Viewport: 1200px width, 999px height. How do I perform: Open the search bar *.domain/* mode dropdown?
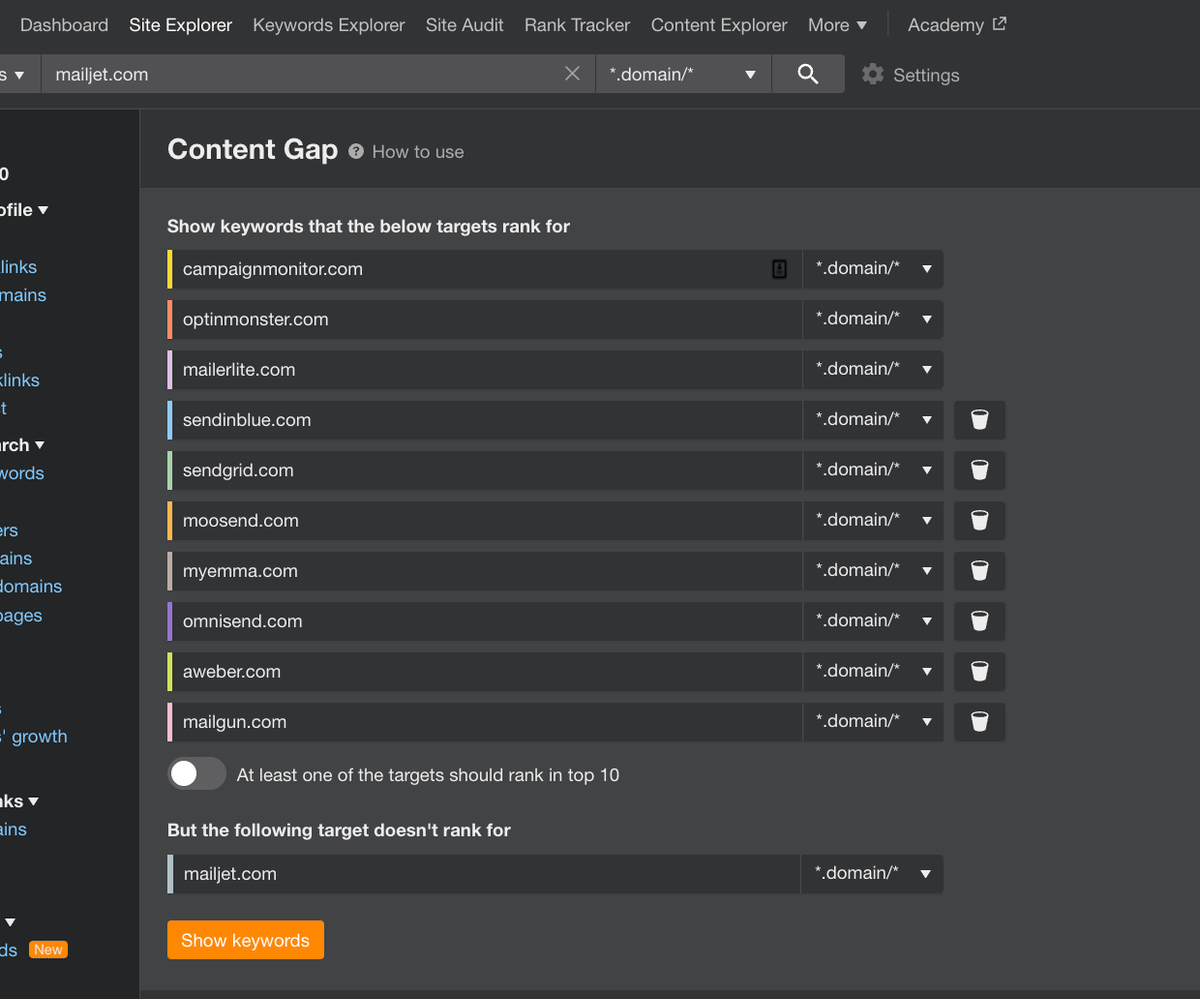(x=683, y=74)
